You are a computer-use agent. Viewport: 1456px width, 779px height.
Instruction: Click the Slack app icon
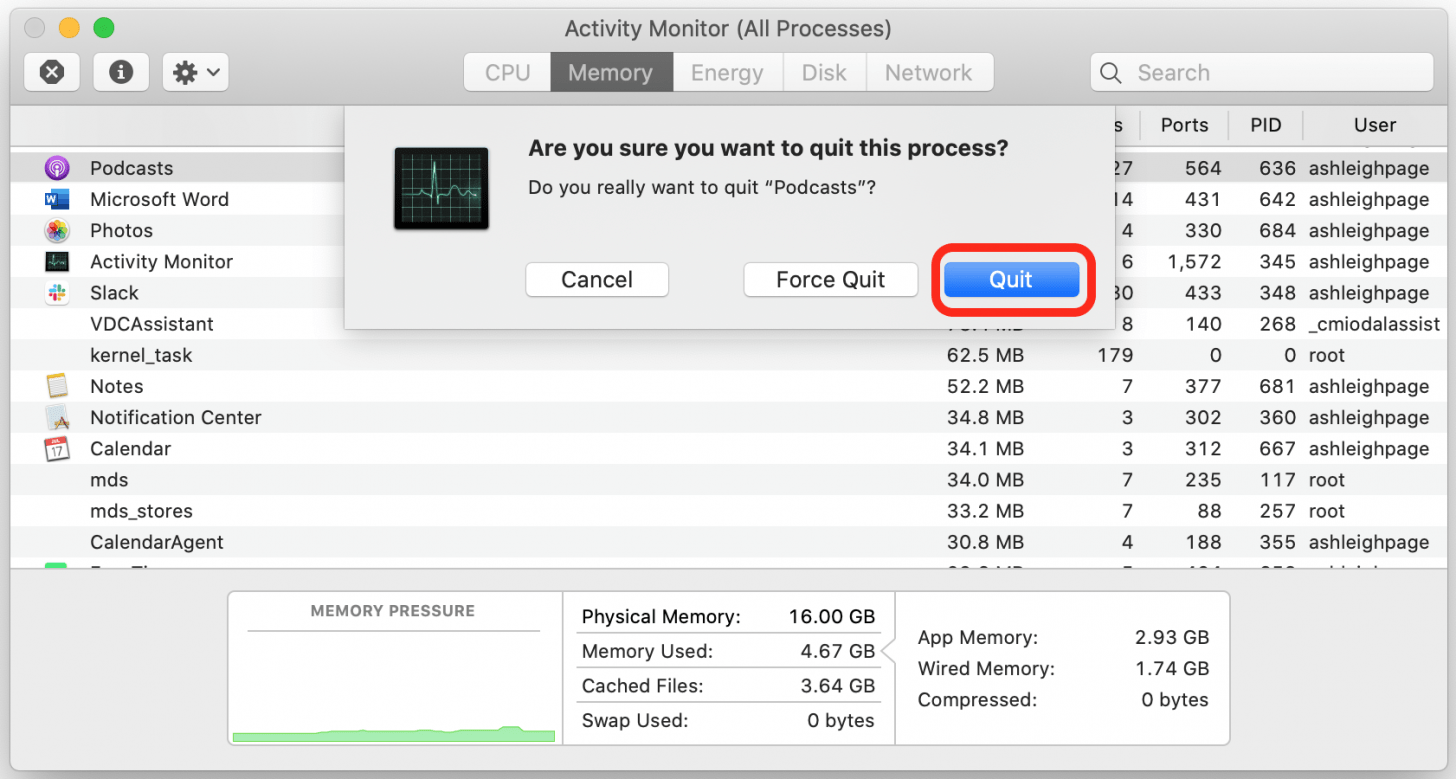(57, 293)
